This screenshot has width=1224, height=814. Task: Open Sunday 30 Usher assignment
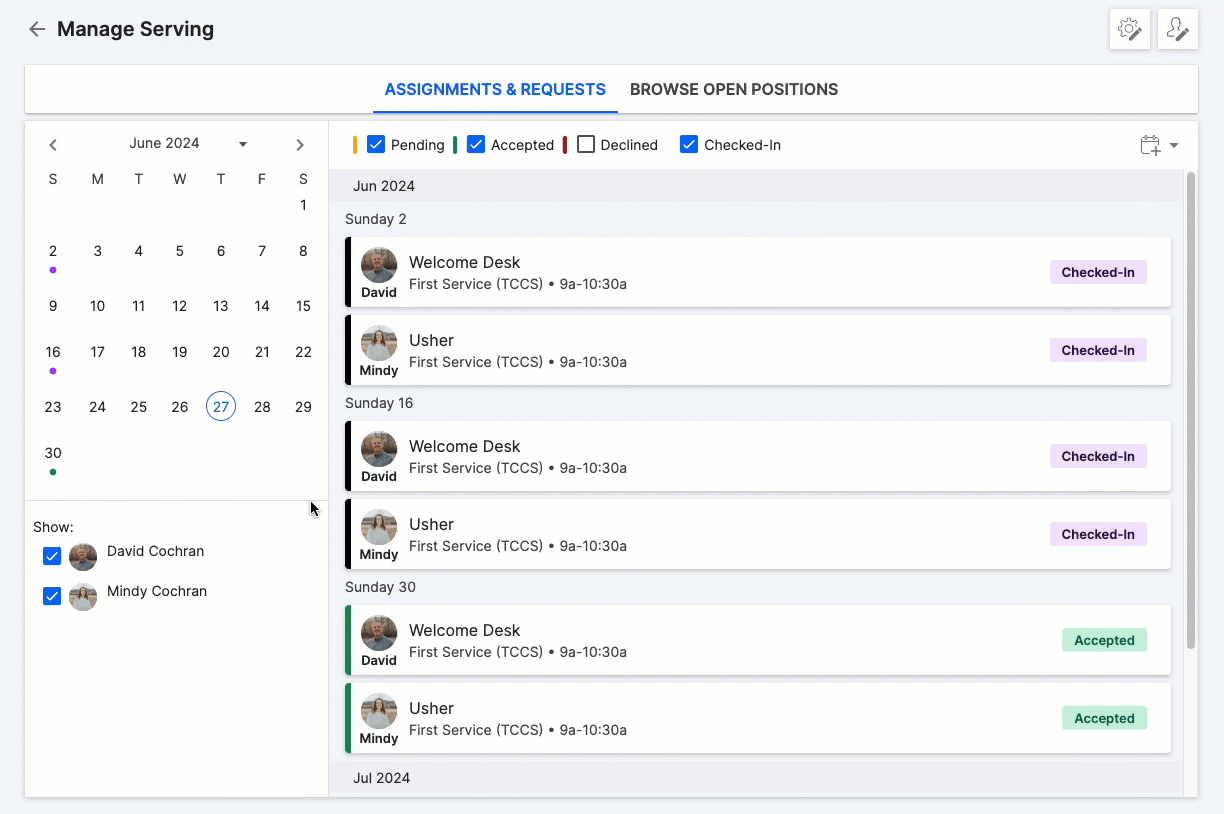coord(757,718)
